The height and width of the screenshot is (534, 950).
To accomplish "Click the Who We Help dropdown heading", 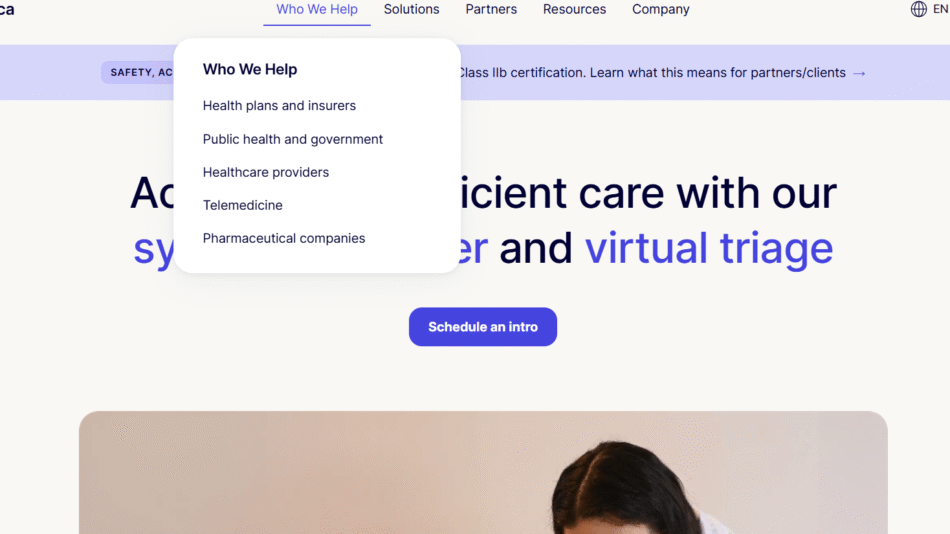I will pyautogui.click(x=250, y=70).
